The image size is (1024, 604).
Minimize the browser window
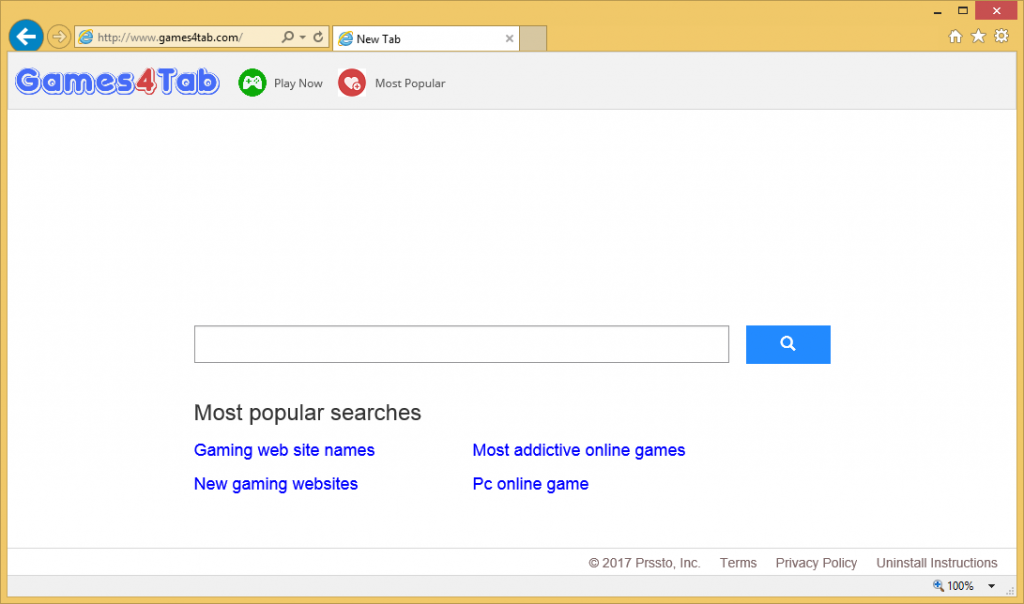pyautogui.click(x=937, y=11)
